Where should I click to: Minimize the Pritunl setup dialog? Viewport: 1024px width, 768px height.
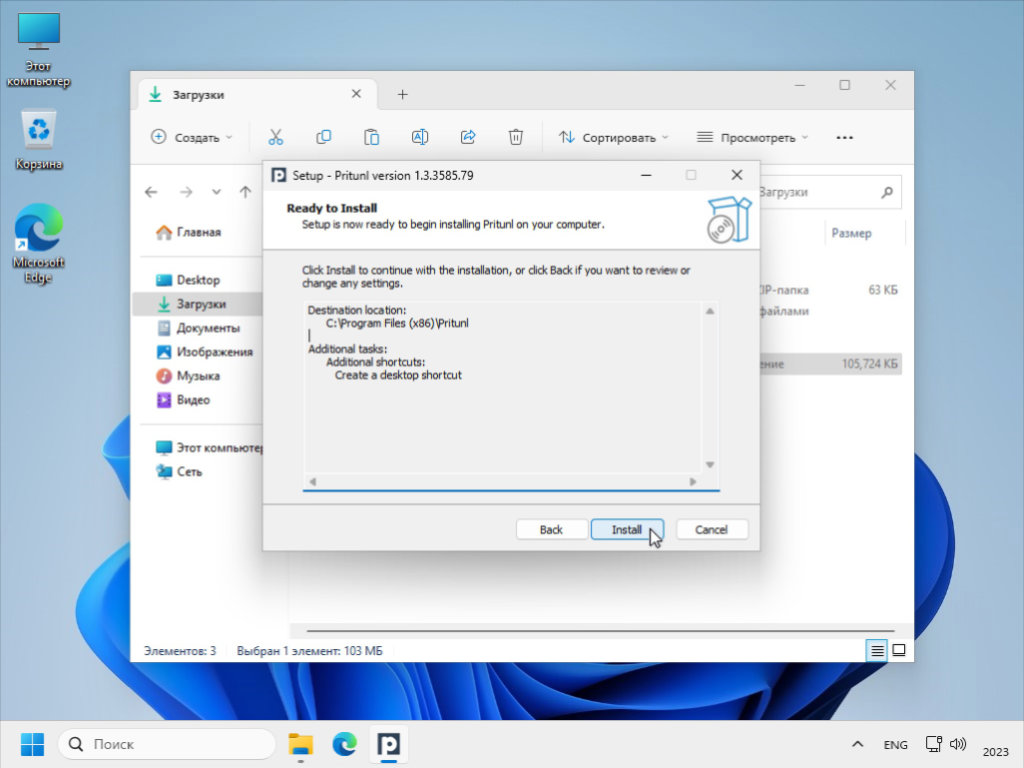pyautogui.click(x=646, y=175)
